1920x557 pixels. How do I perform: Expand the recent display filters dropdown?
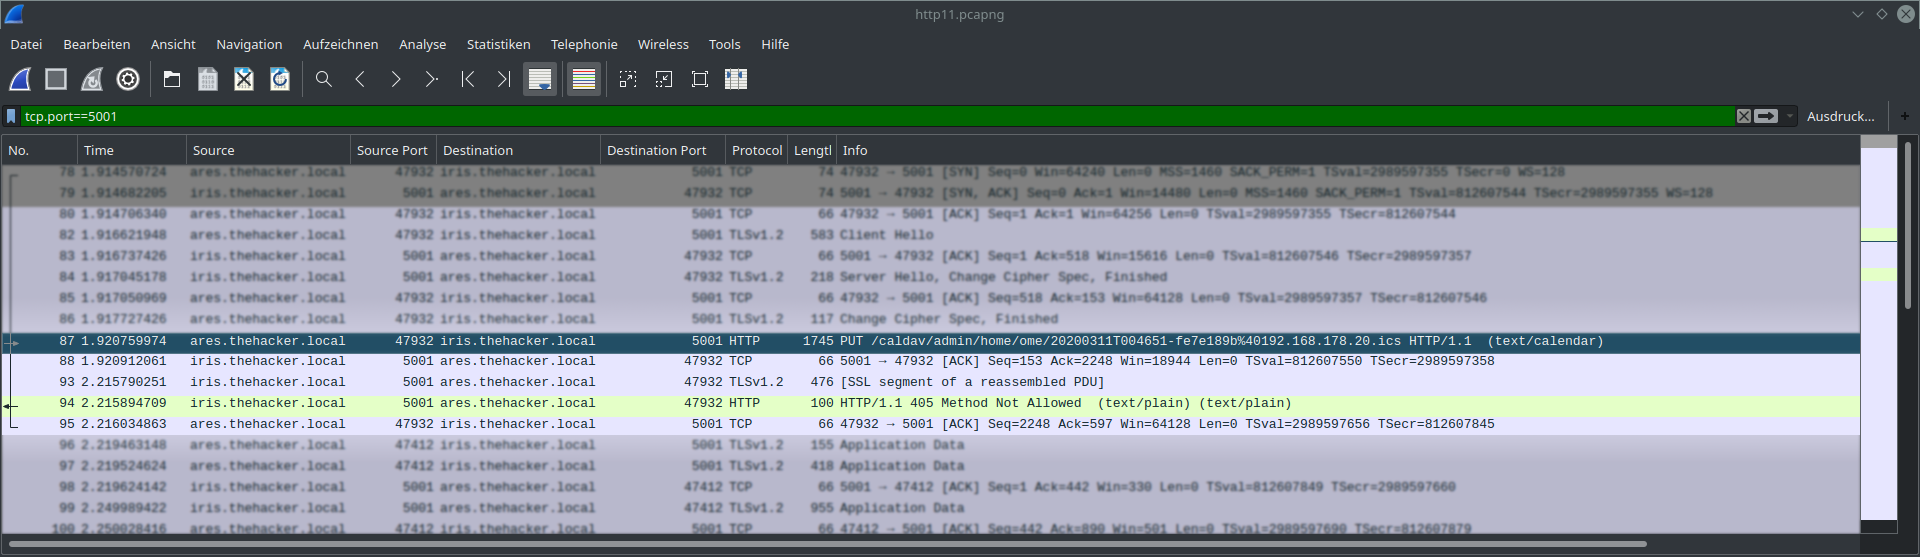1790,116
